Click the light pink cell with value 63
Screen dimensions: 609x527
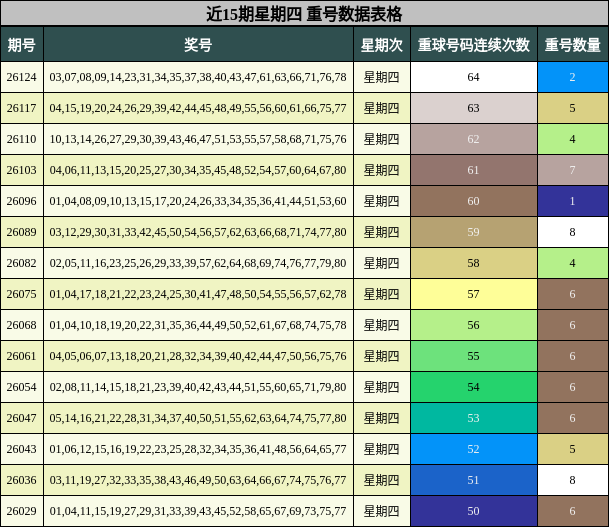pos(474,108)
